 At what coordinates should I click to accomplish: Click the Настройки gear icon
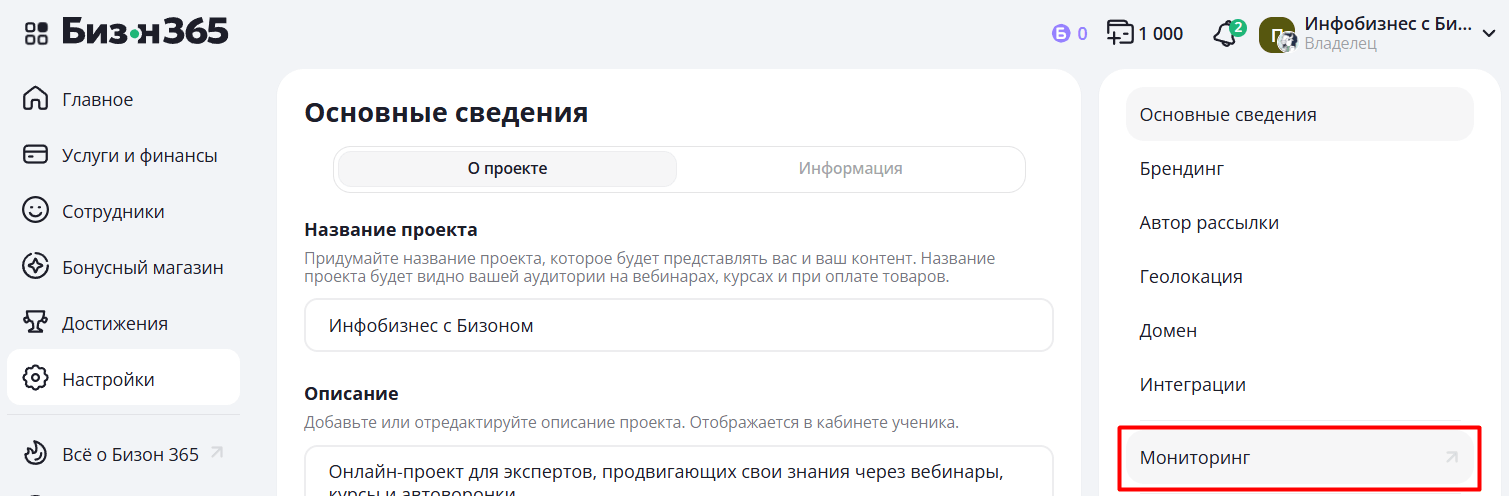[36, 380]
